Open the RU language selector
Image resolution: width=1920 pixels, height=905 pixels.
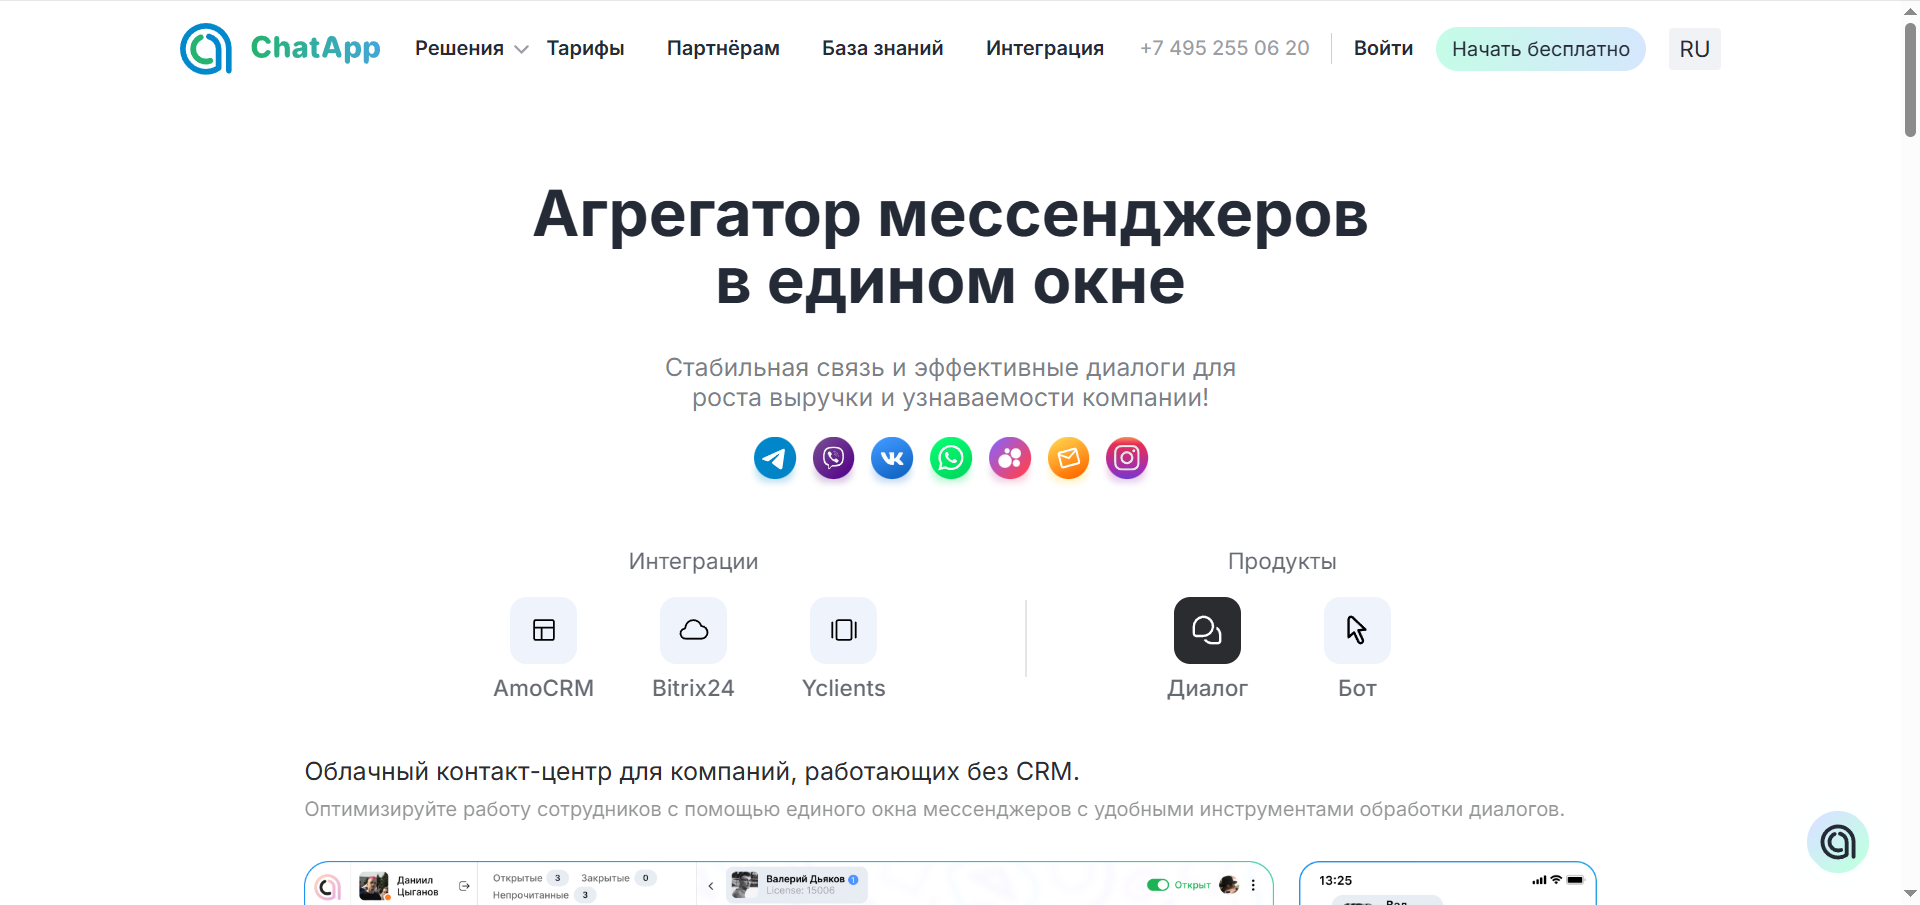click(1694, 49)
